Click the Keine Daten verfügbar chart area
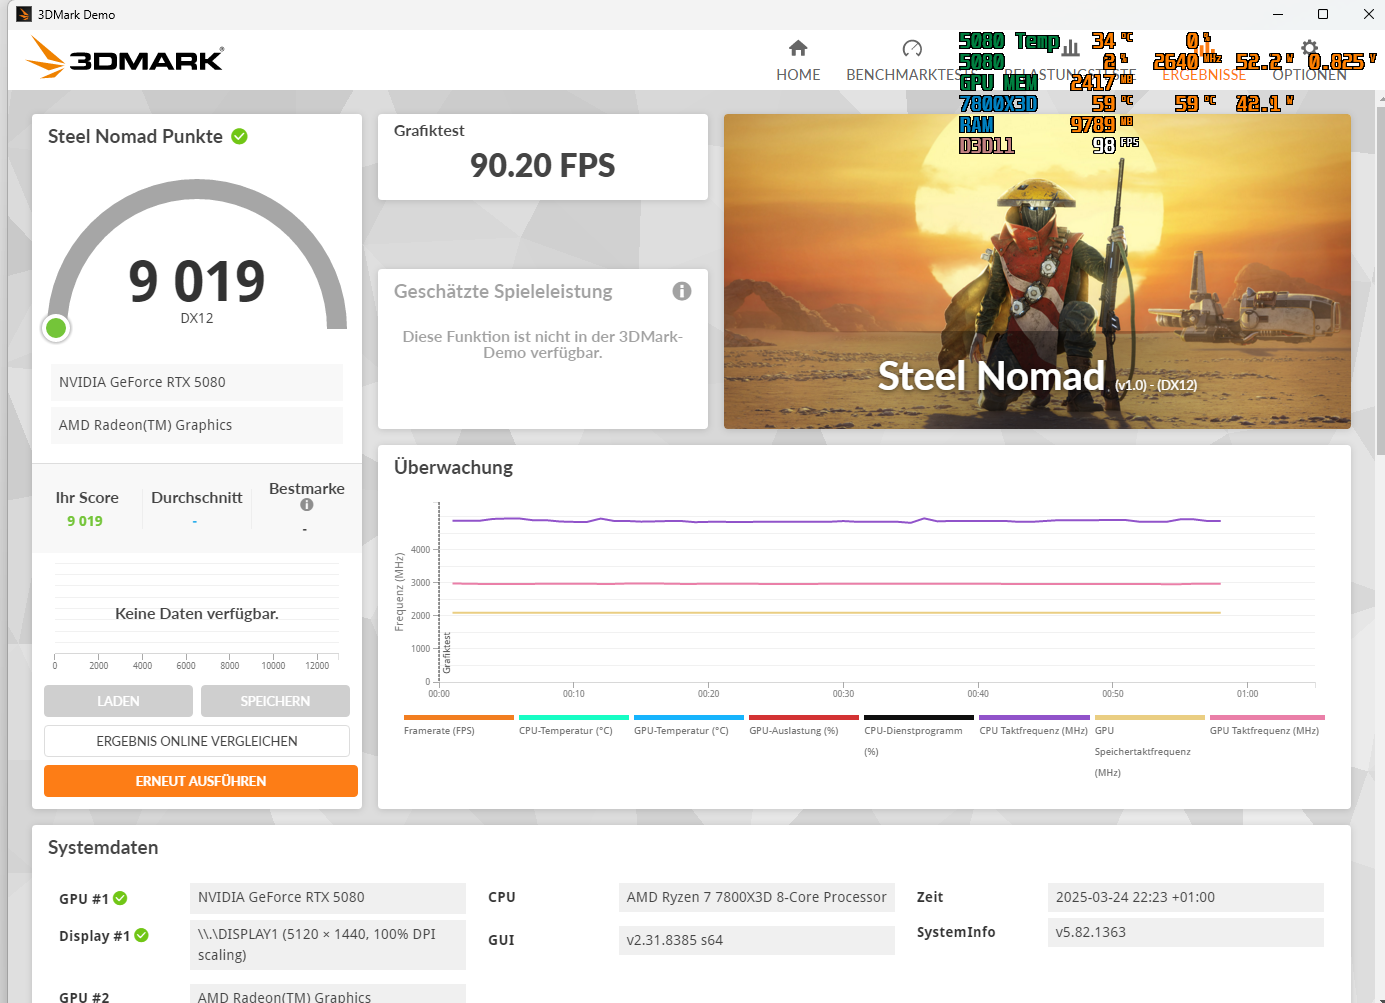The width and height of the screenshot is (1385, 1003). tap(197, 613)
